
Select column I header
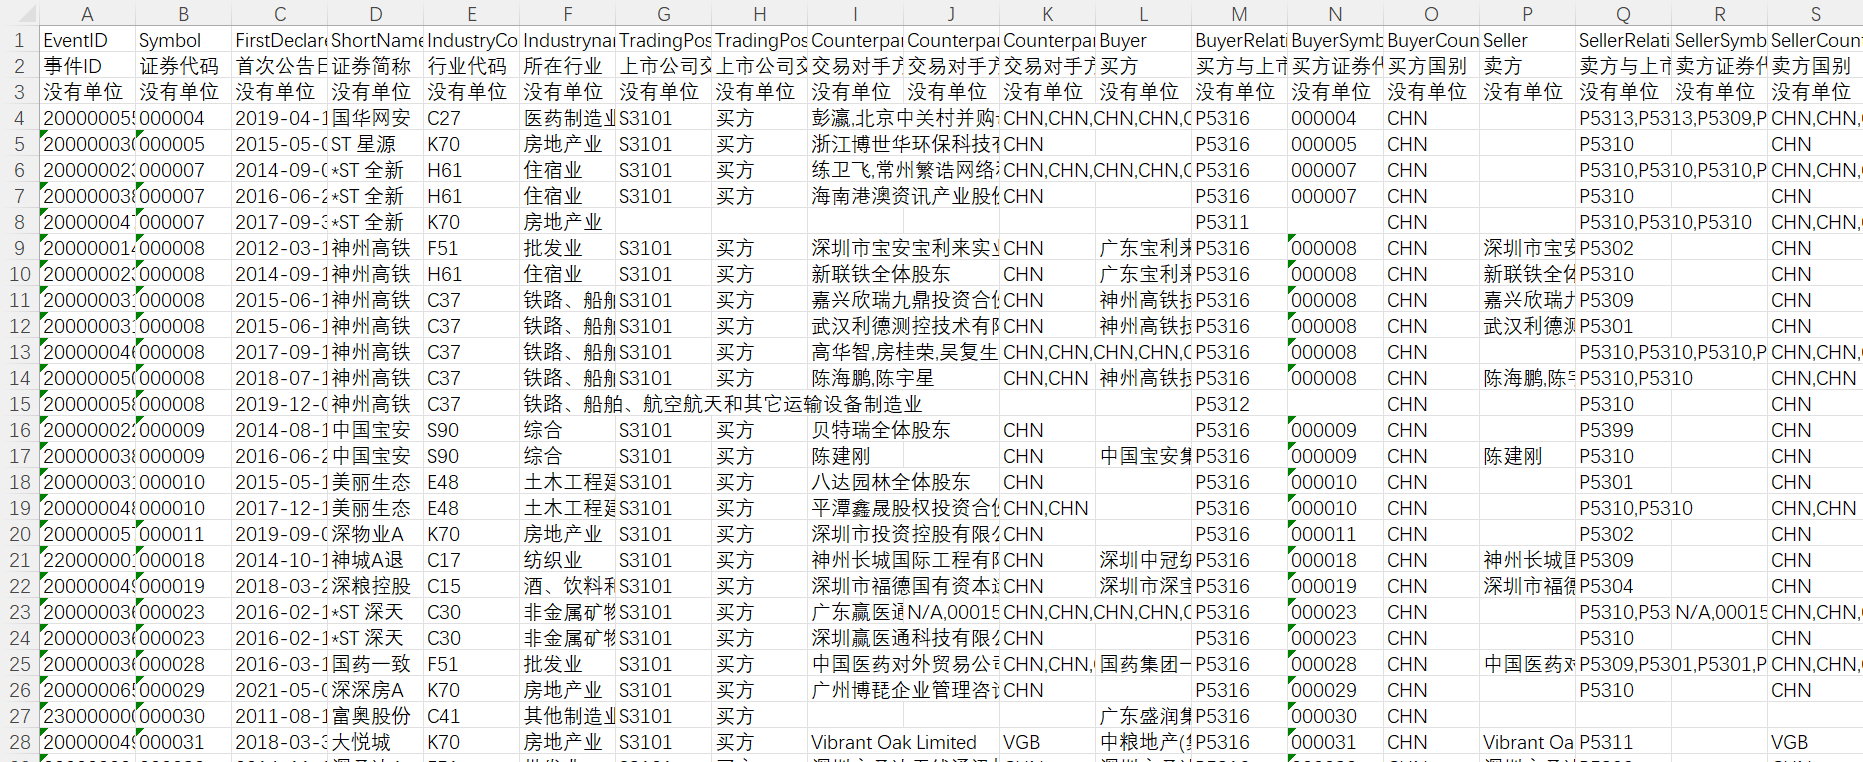855,14
